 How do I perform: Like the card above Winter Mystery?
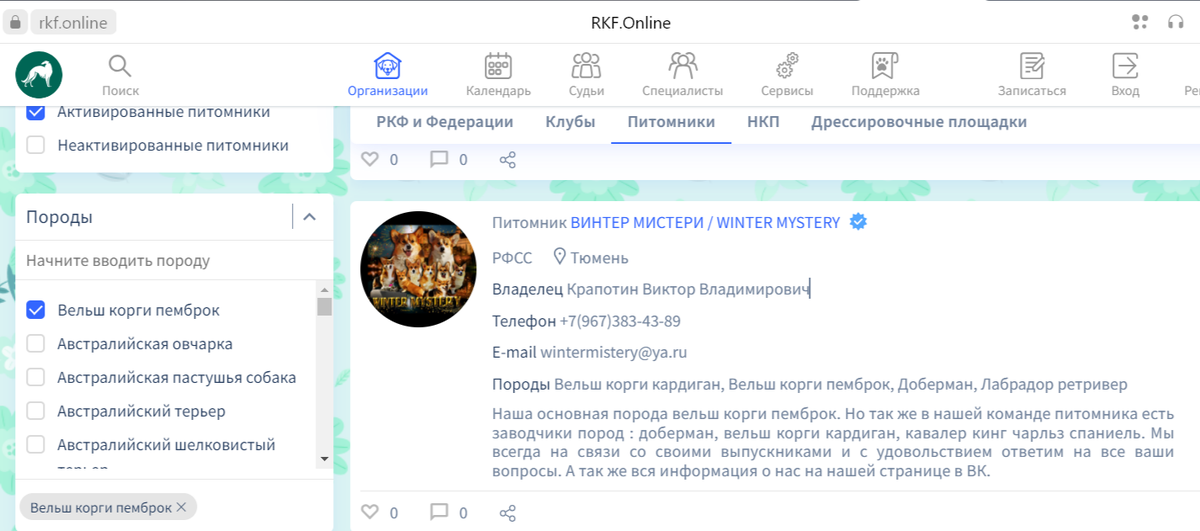point(370,159)
